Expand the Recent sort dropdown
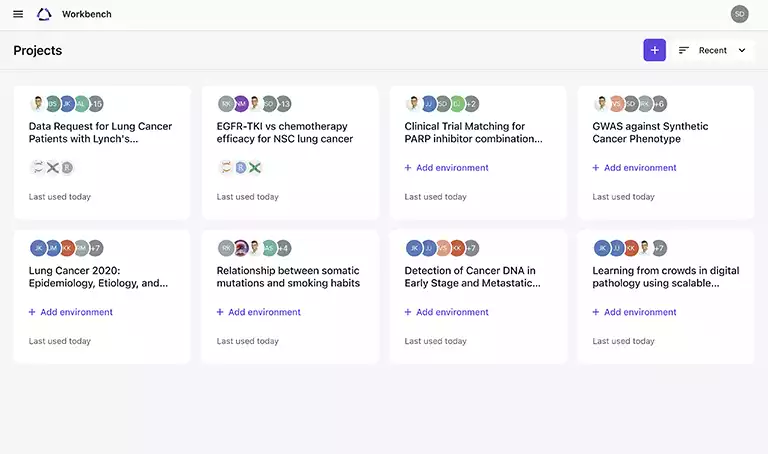Screen dimensions: 768x454 (741, 50)
